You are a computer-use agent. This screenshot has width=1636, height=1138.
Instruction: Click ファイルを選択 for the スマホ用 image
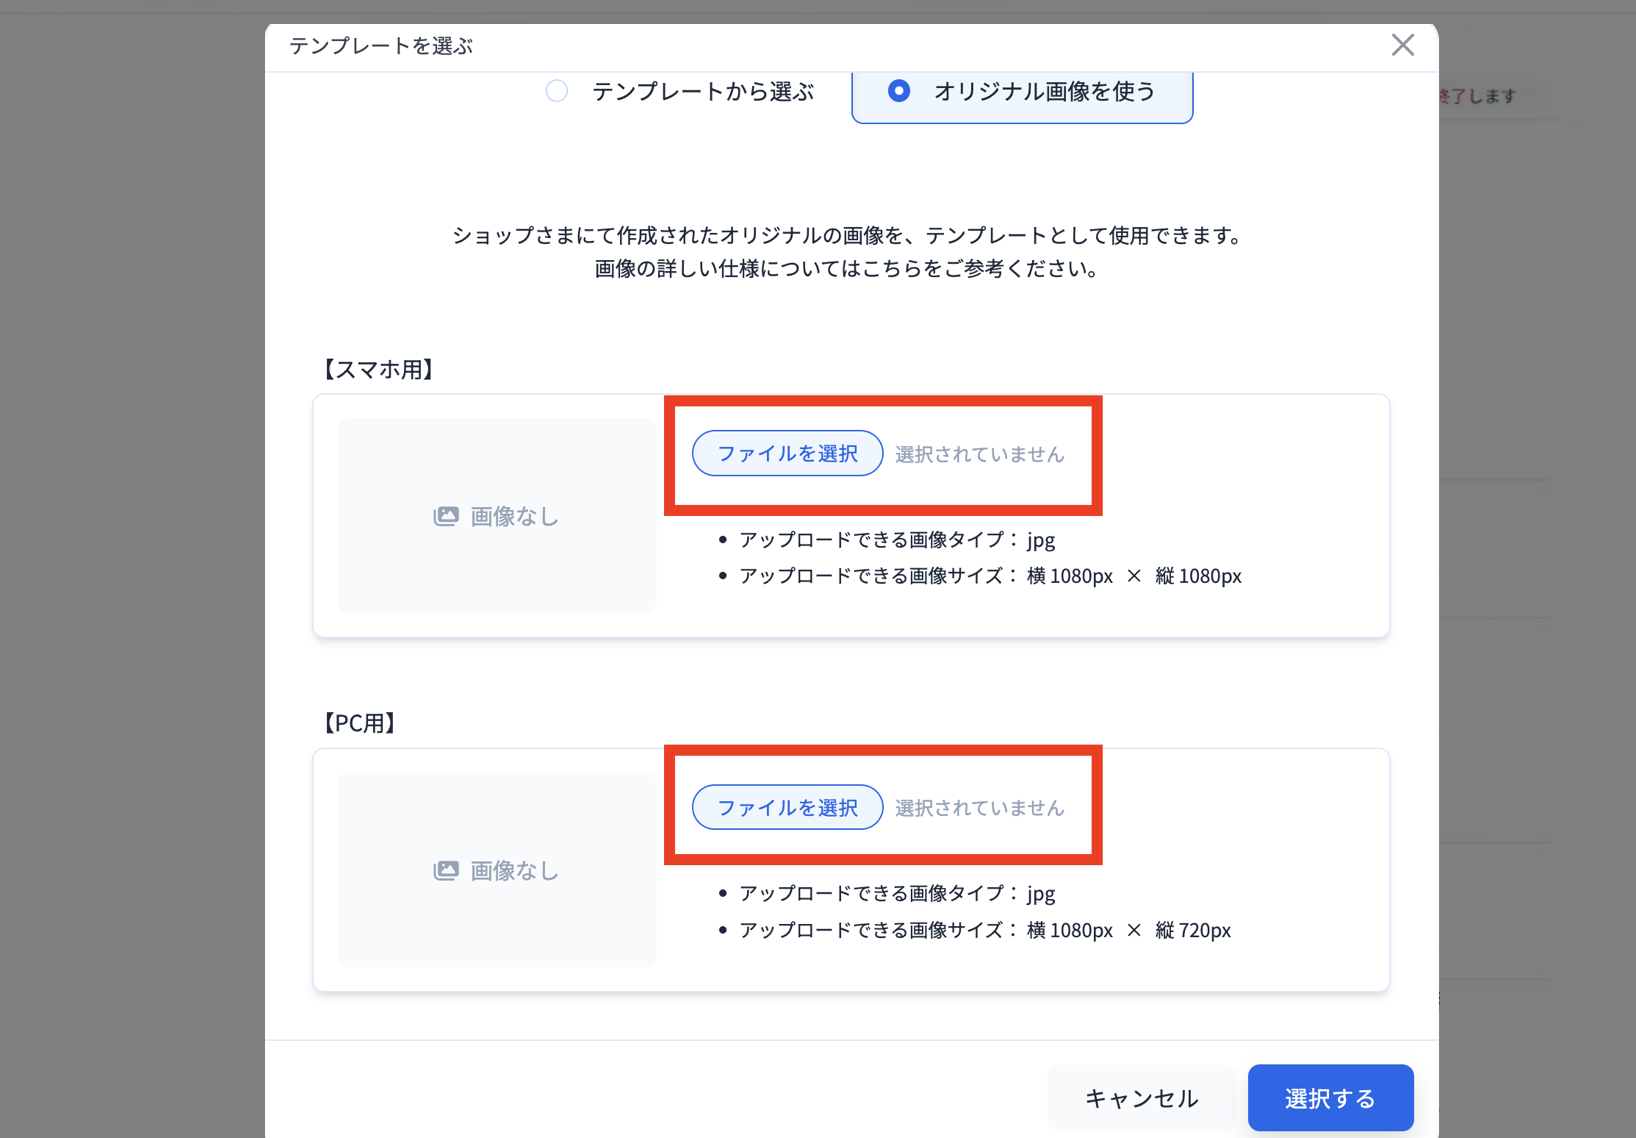pos(788,454)
